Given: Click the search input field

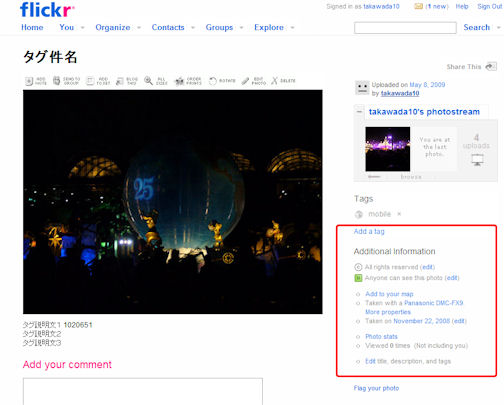Looking at the screenshot, I should [405, 28].
